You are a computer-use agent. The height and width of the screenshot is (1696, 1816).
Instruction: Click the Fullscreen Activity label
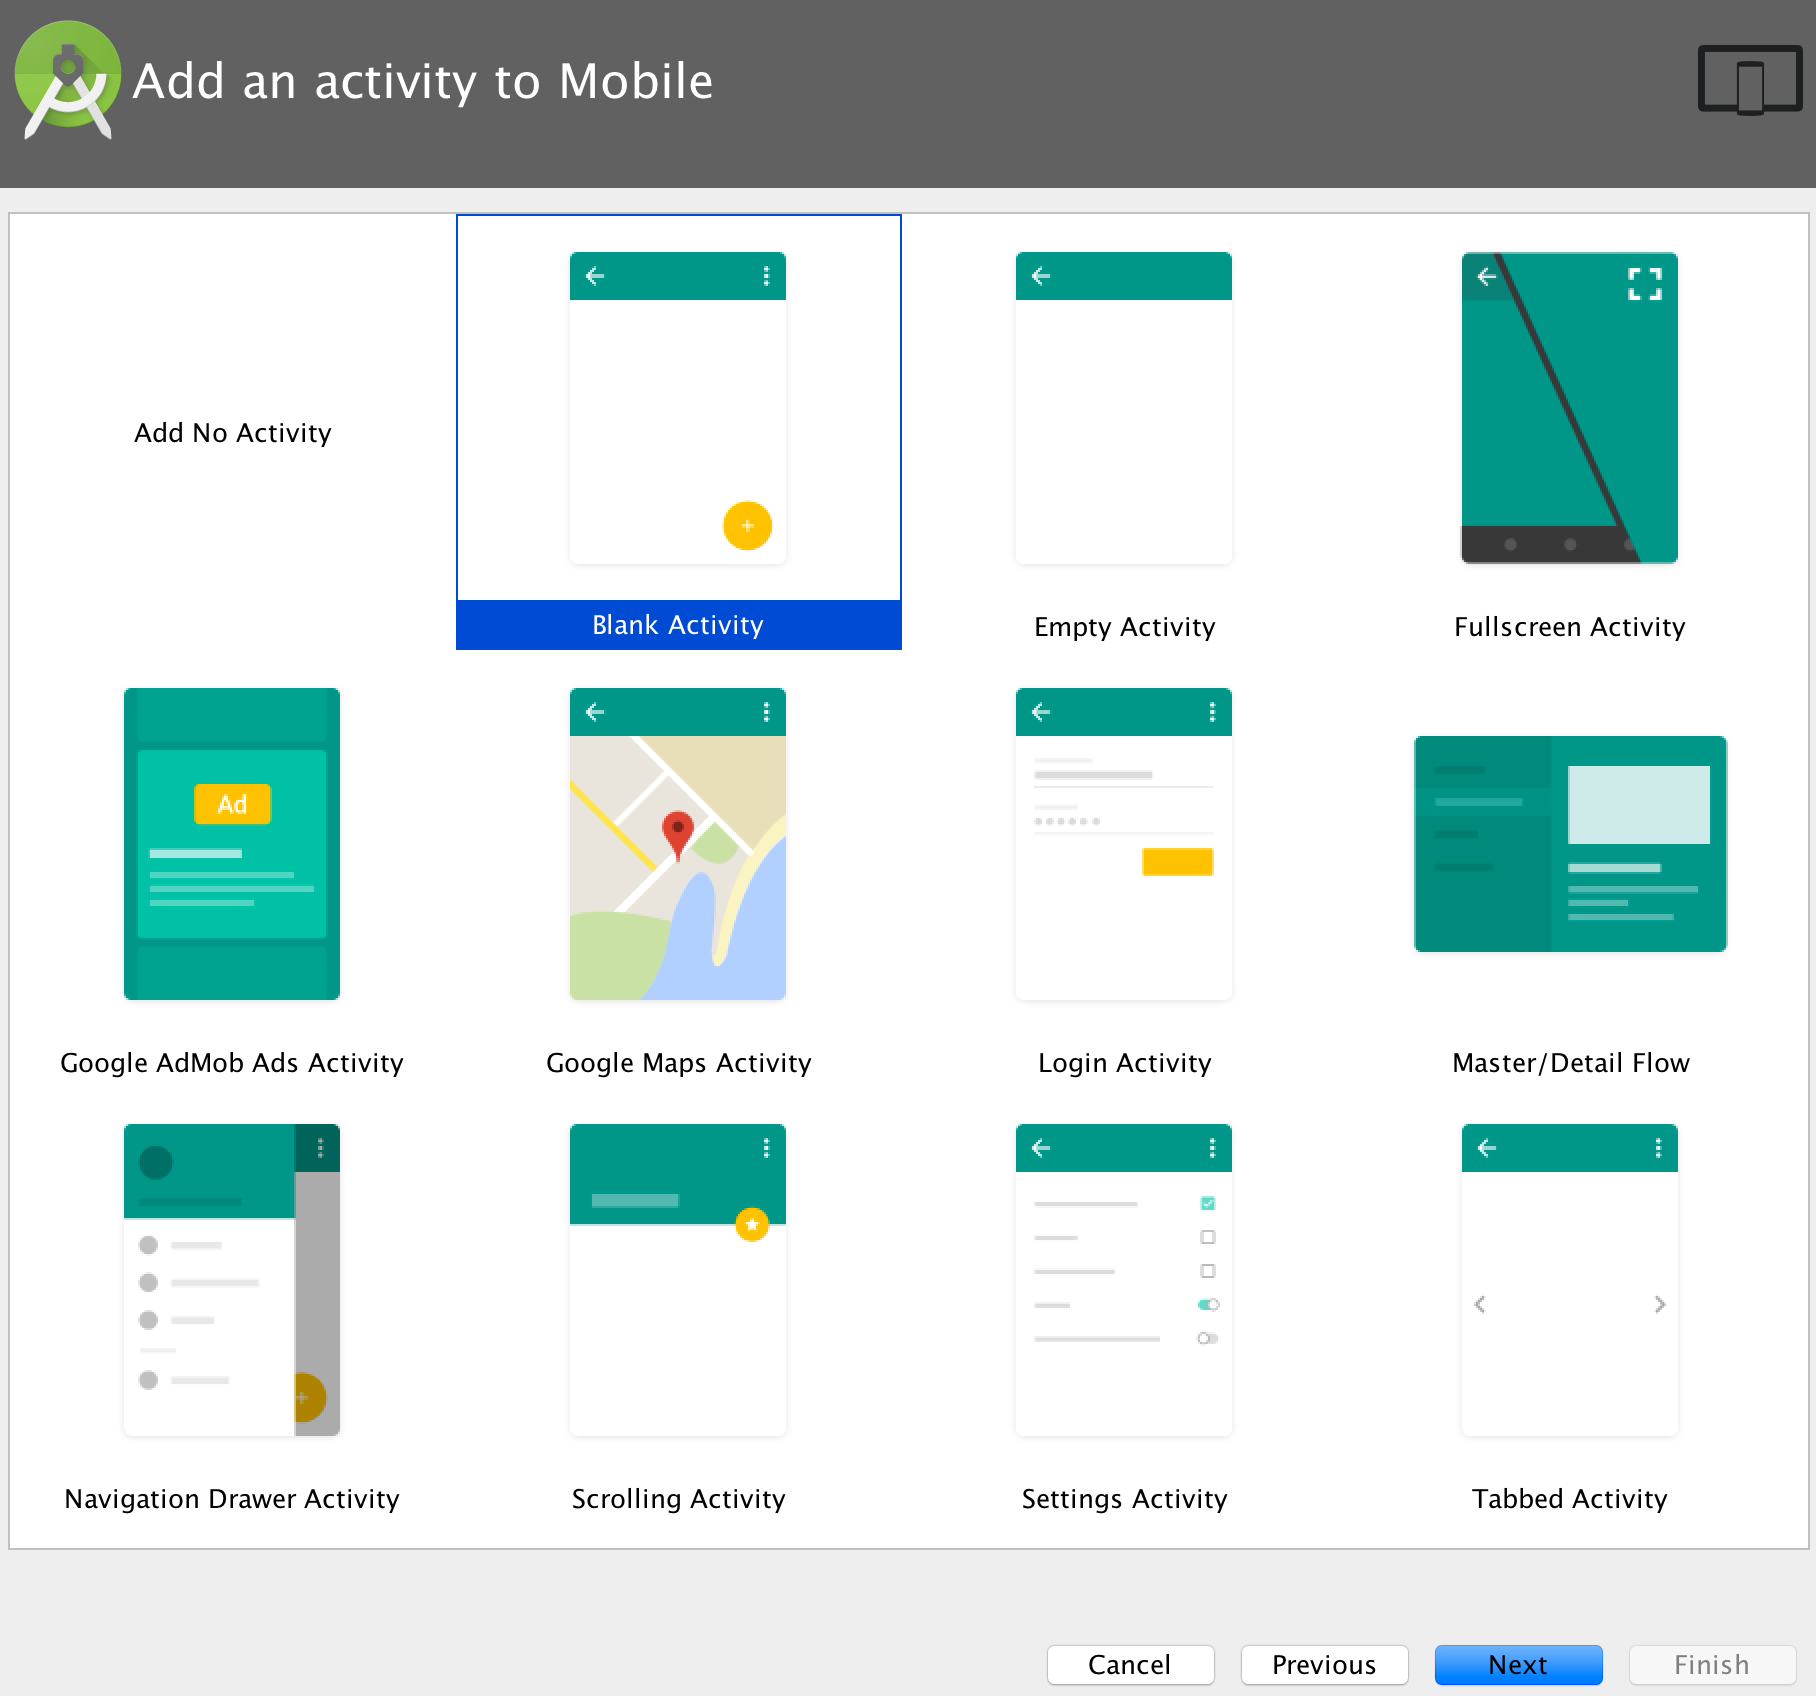pos(1570,627)
